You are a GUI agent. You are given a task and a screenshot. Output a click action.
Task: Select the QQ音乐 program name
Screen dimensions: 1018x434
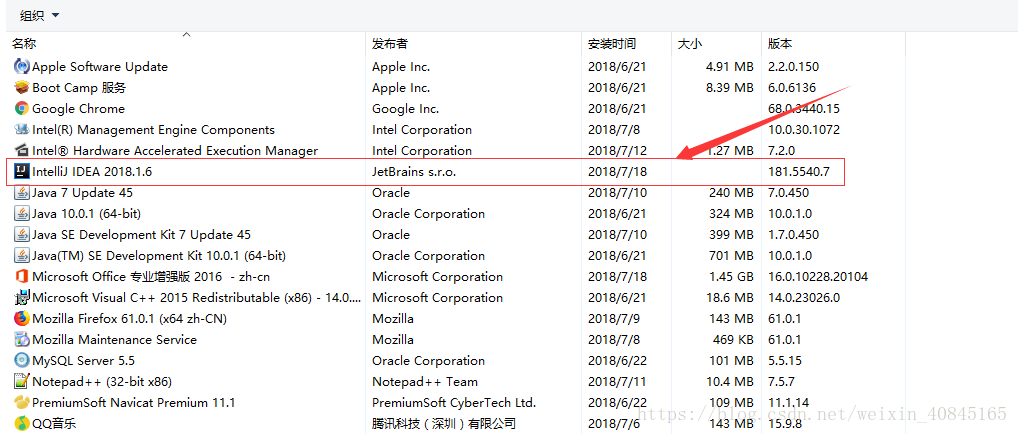point(54,424)
